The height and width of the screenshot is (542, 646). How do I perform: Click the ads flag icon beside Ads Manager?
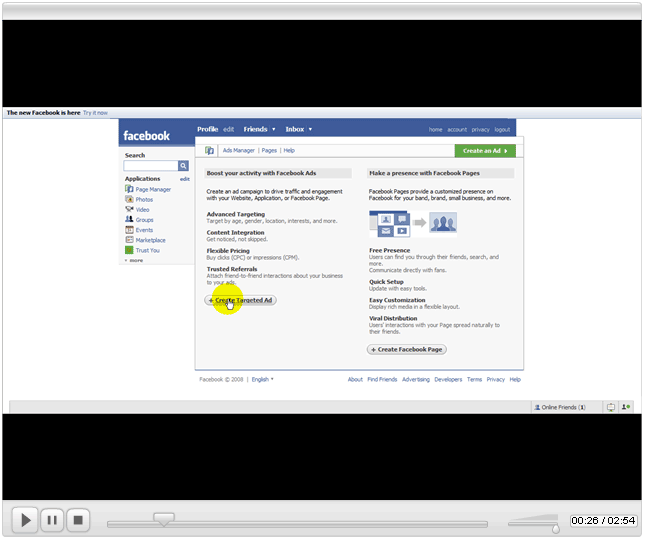[x=211, y=151]
